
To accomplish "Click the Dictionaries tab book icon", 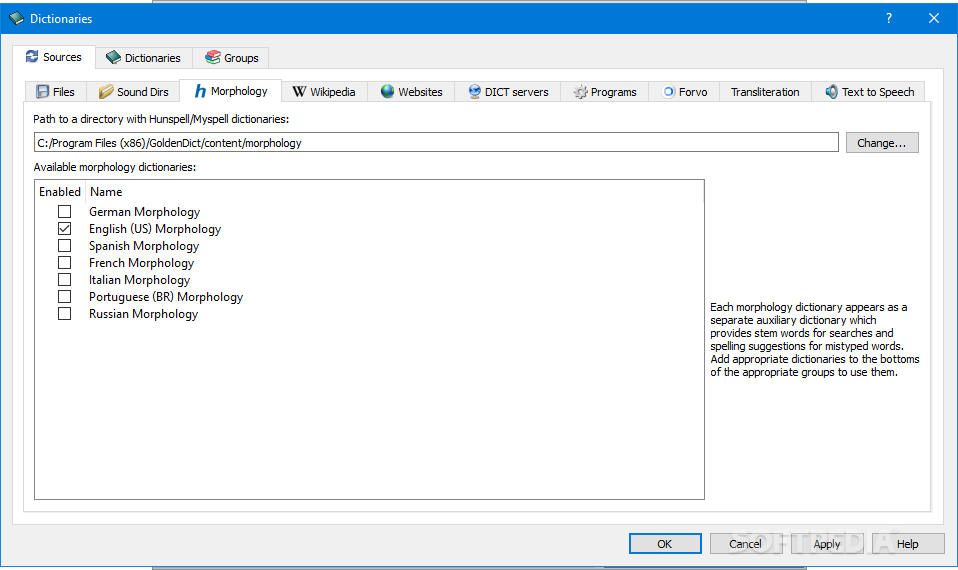I will [x=113, y=57].
